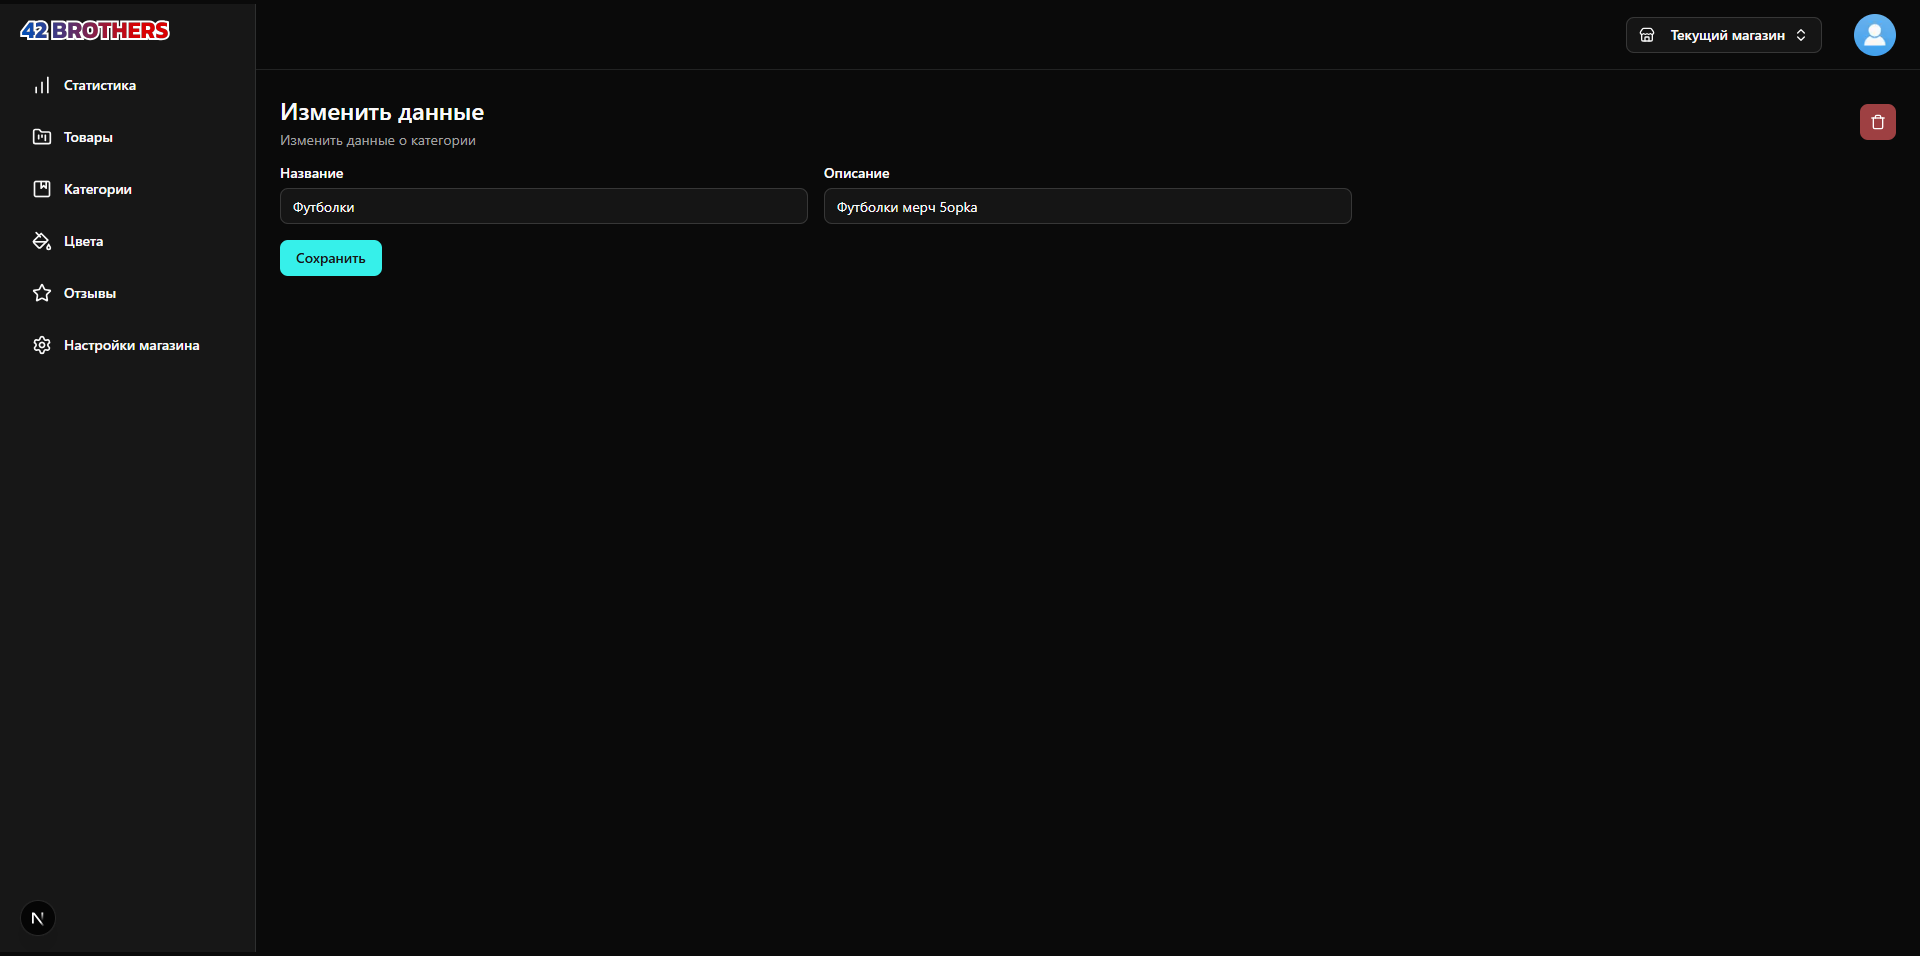Click the bookmark icon beside Категории
Screen dimensions: 1920x956
[42, 190]
